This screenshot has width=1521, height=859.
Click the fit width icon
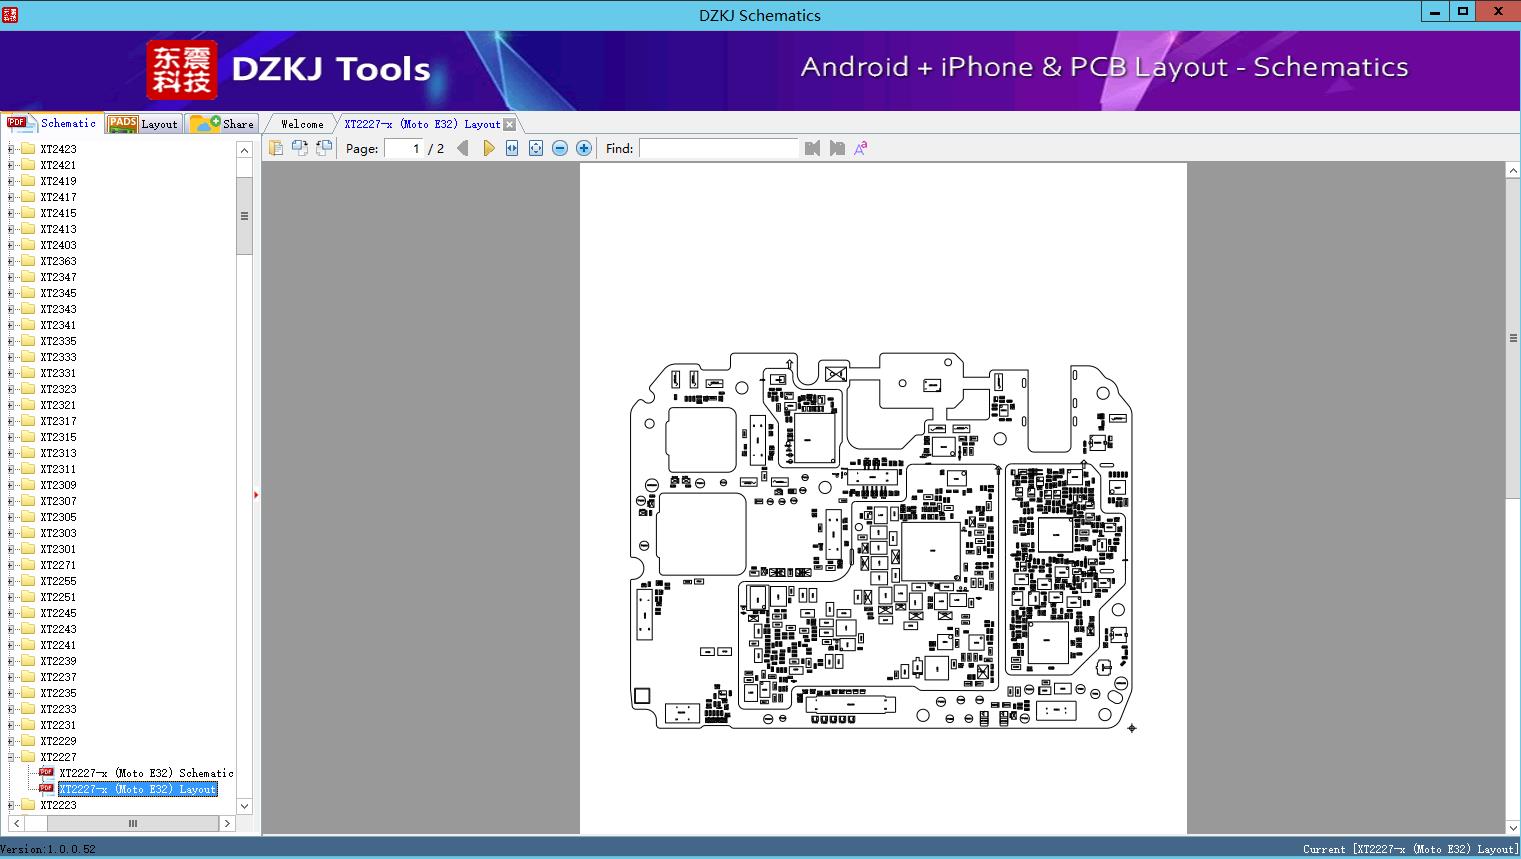512,148
